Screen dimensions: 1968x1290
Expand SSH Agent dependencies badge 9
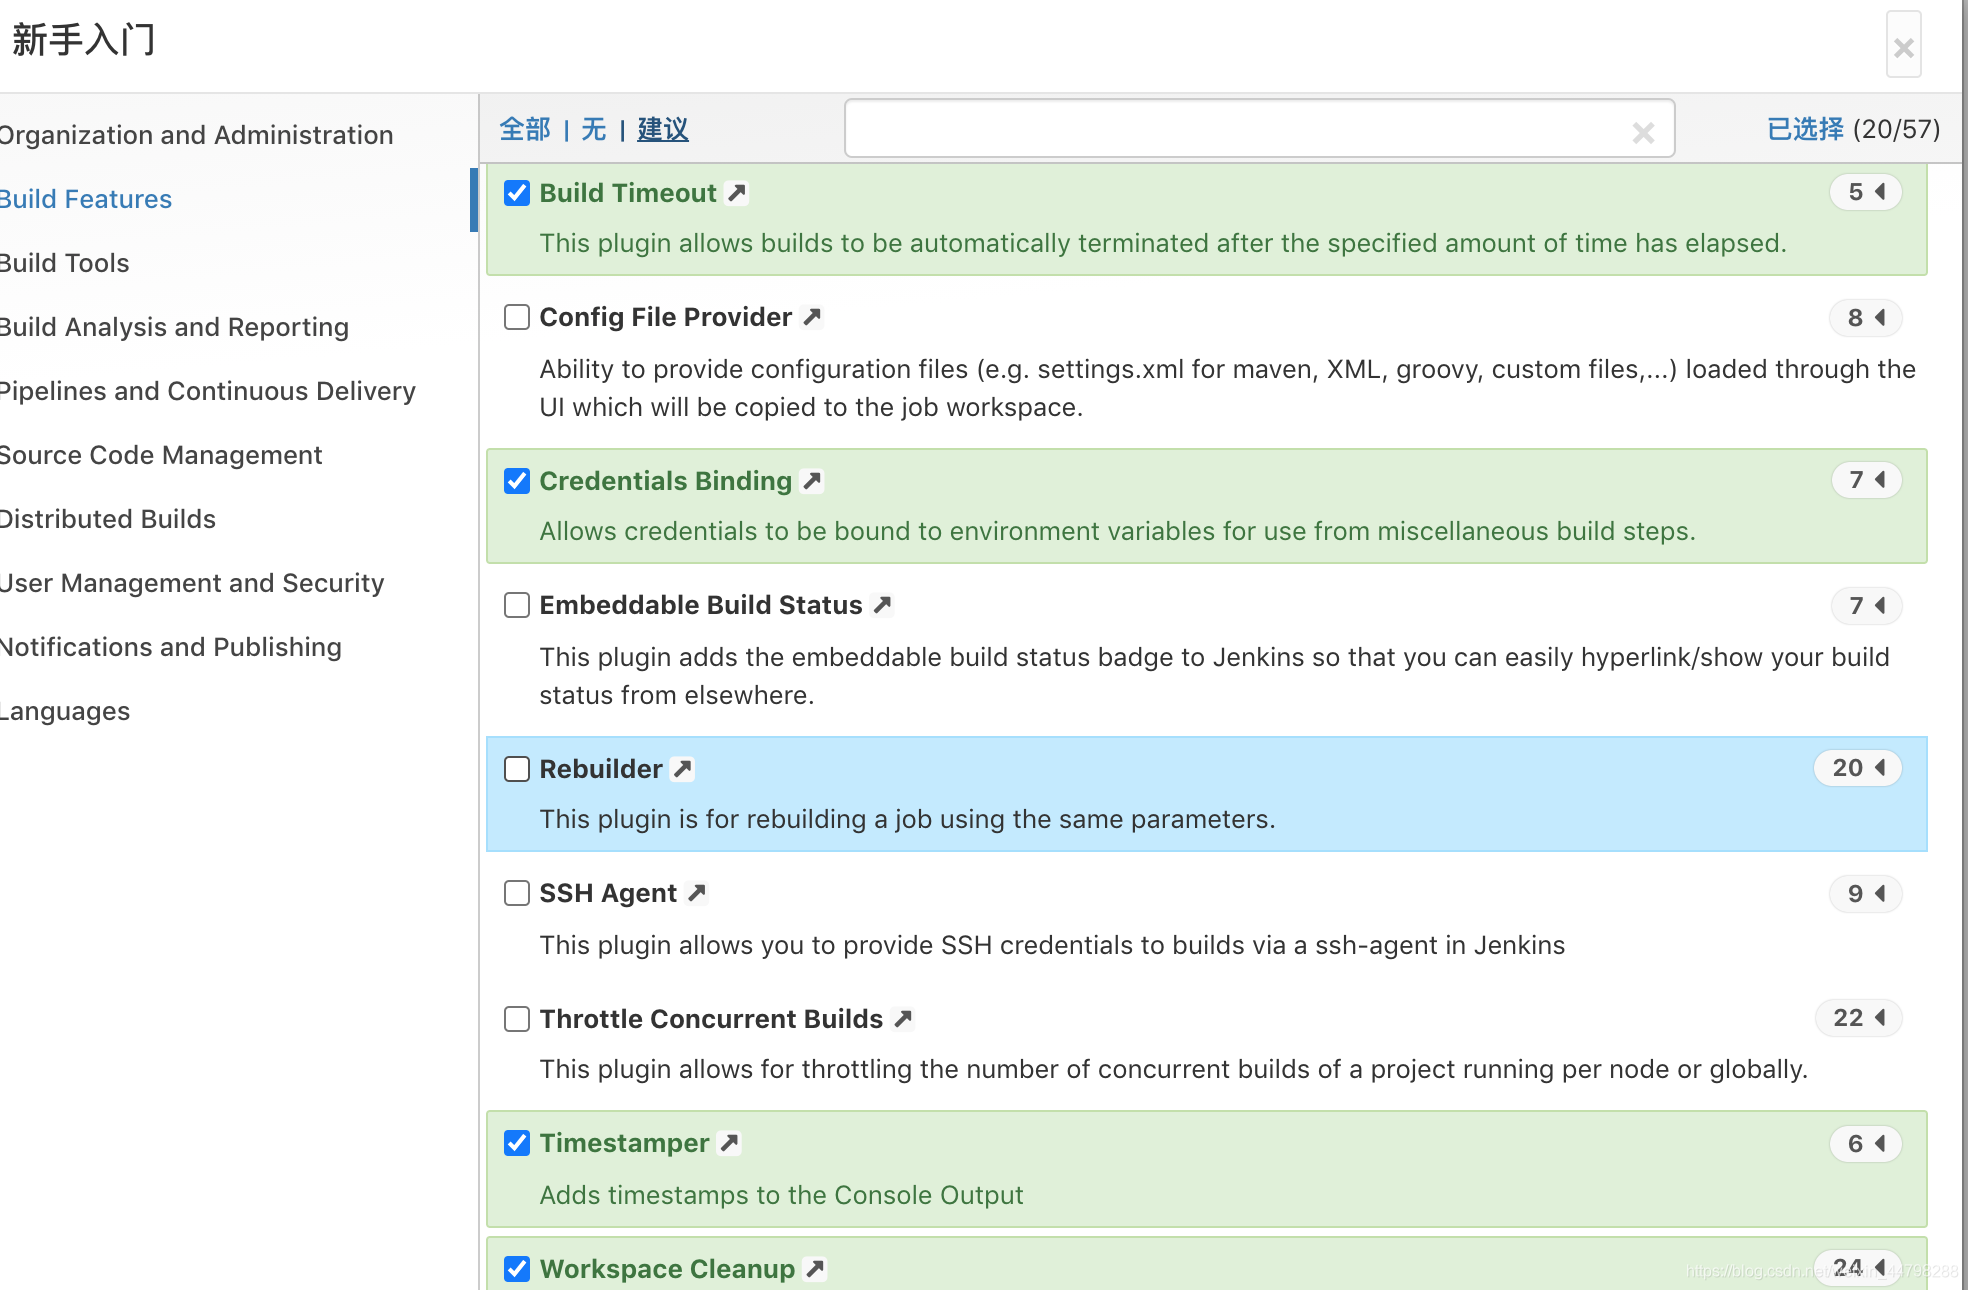[x=1866, y=894]
